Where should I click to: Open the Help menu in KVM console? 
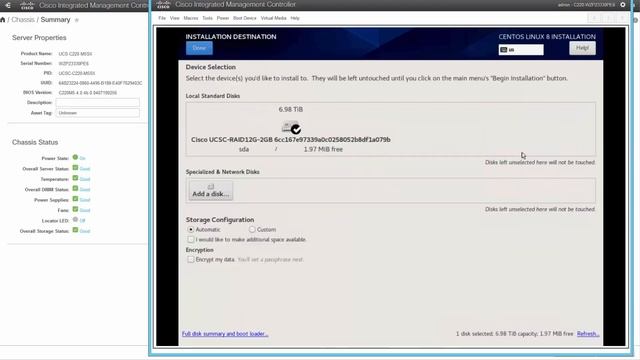click(295, 18)
